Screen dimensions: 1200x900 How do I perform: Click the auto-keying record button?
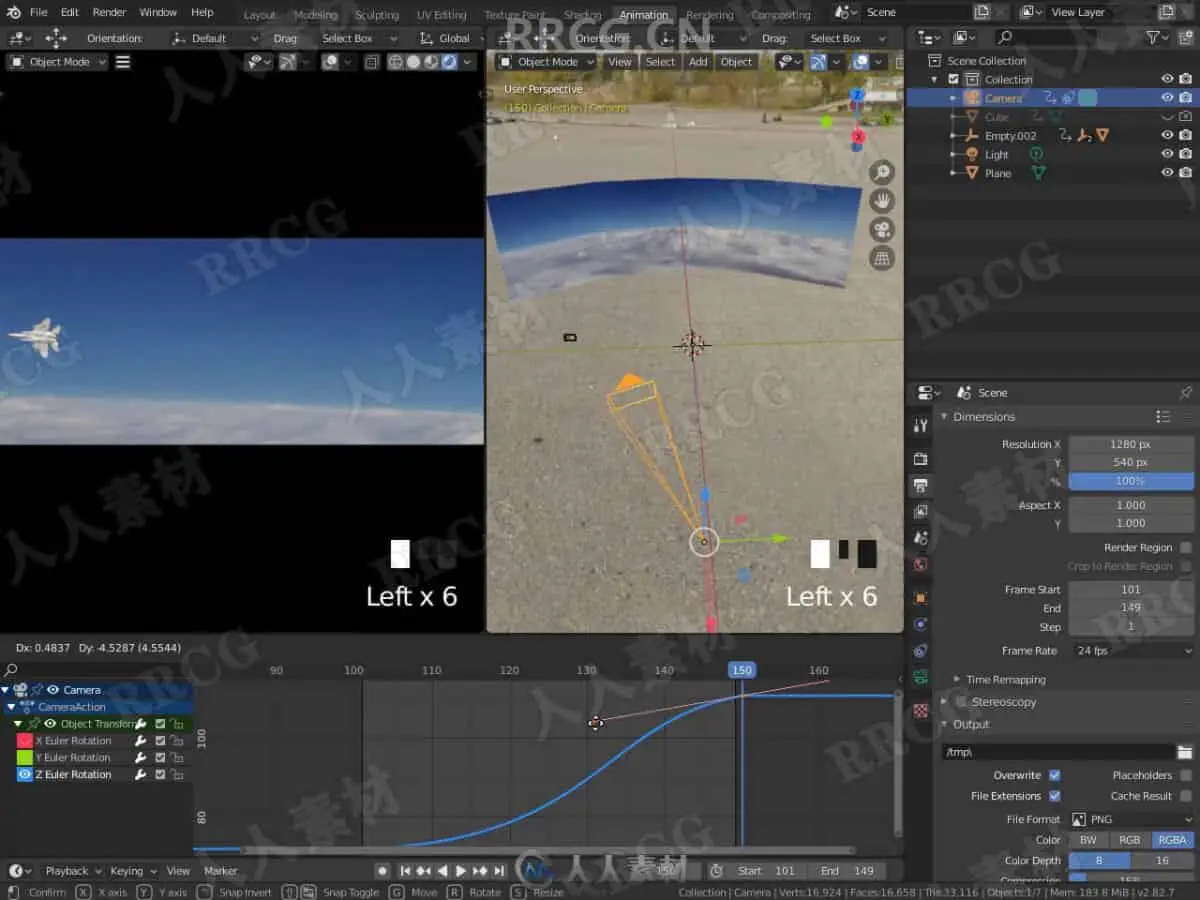coord(382,871)
